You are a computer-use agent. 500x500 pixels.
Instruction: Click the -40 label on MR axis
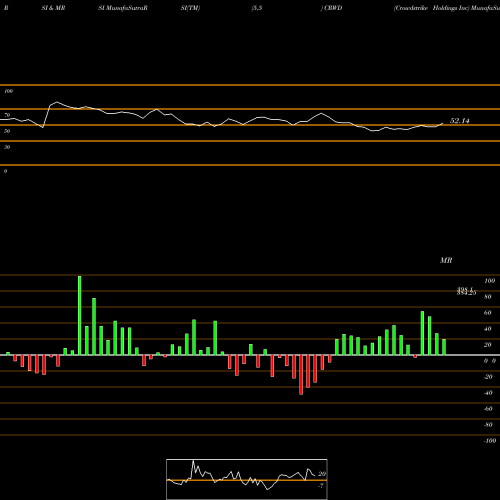coord(488,393)
